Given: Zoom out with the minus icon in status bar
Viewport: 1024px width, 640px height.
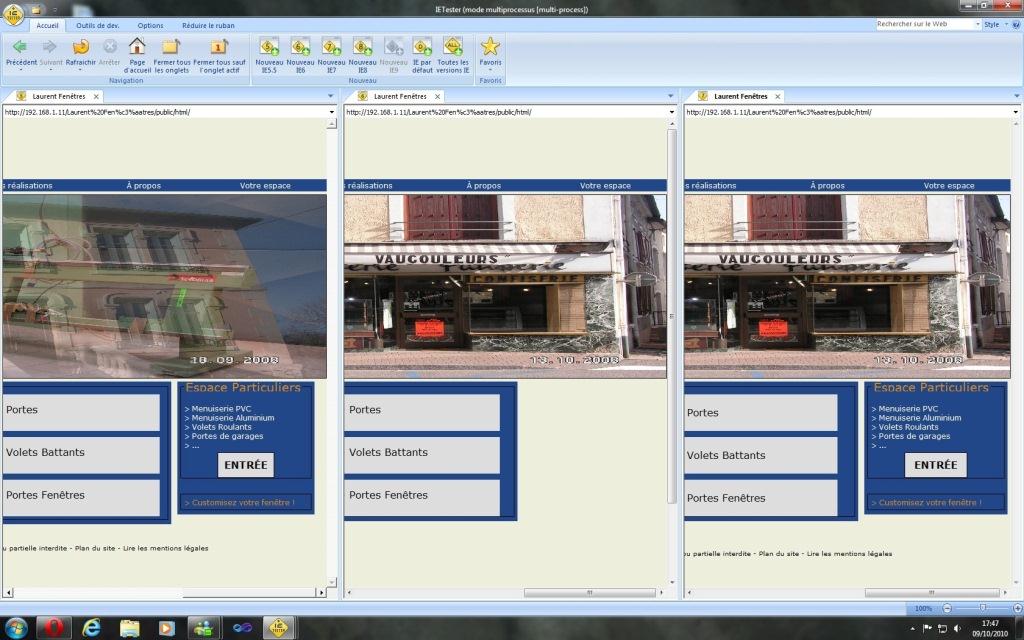Looking at the screenshot, I should [947, 608].
